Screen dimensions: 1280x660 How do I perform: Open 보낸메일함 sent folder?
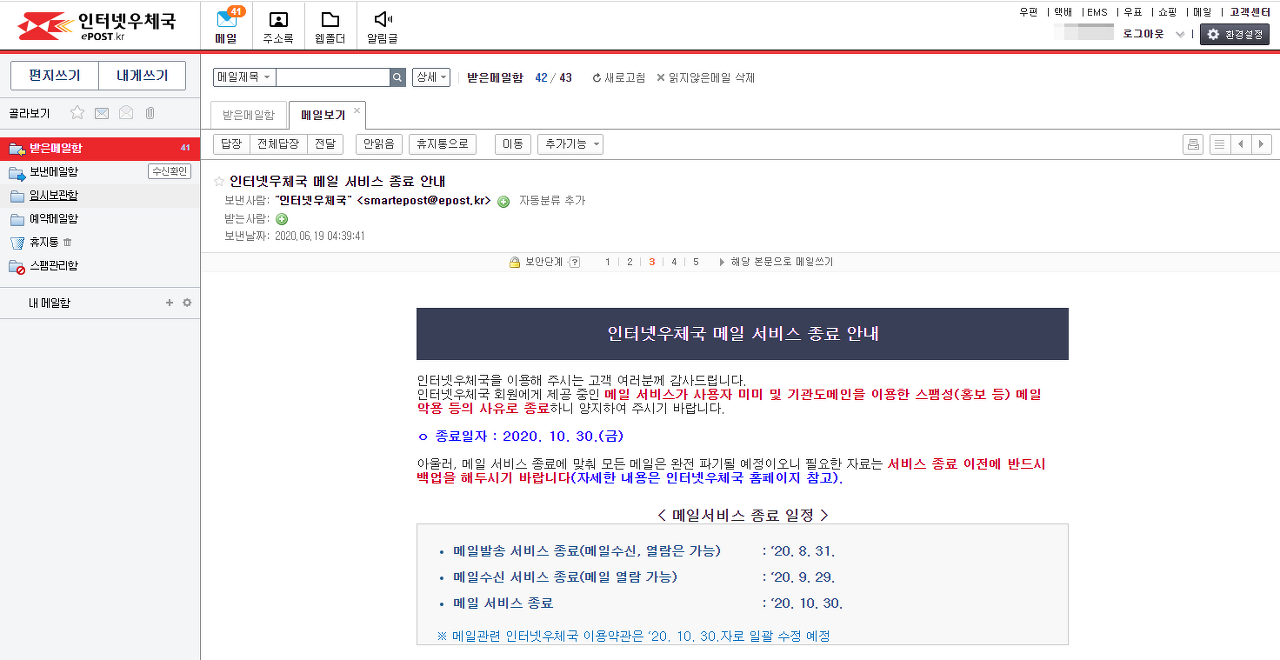pyautogui.click(x=53, y=172)
